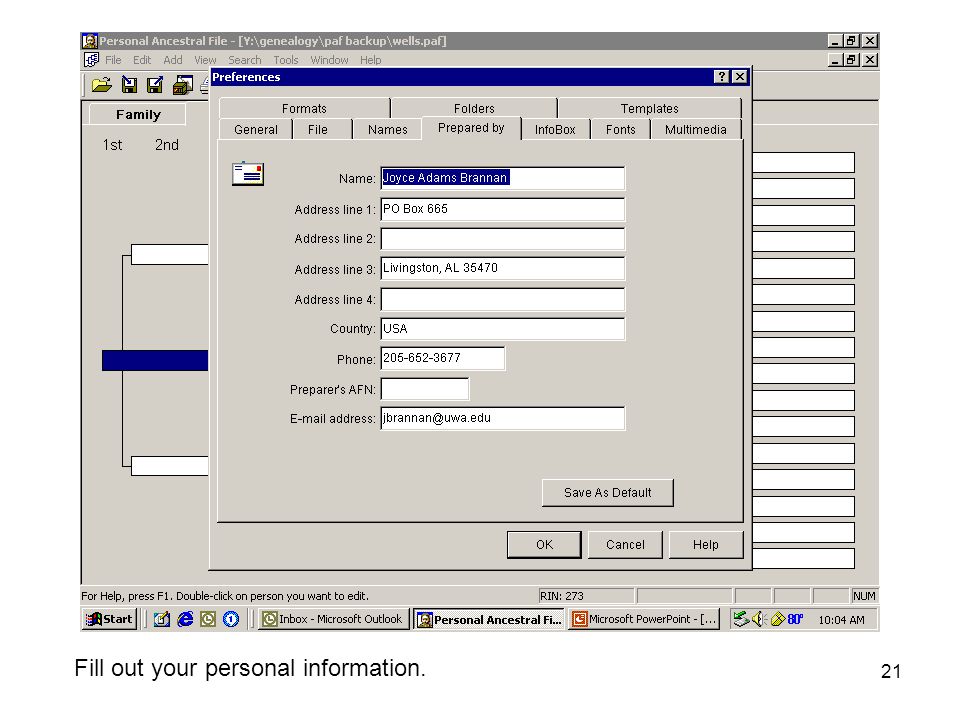Switch to the General tab

pos(255,129)
